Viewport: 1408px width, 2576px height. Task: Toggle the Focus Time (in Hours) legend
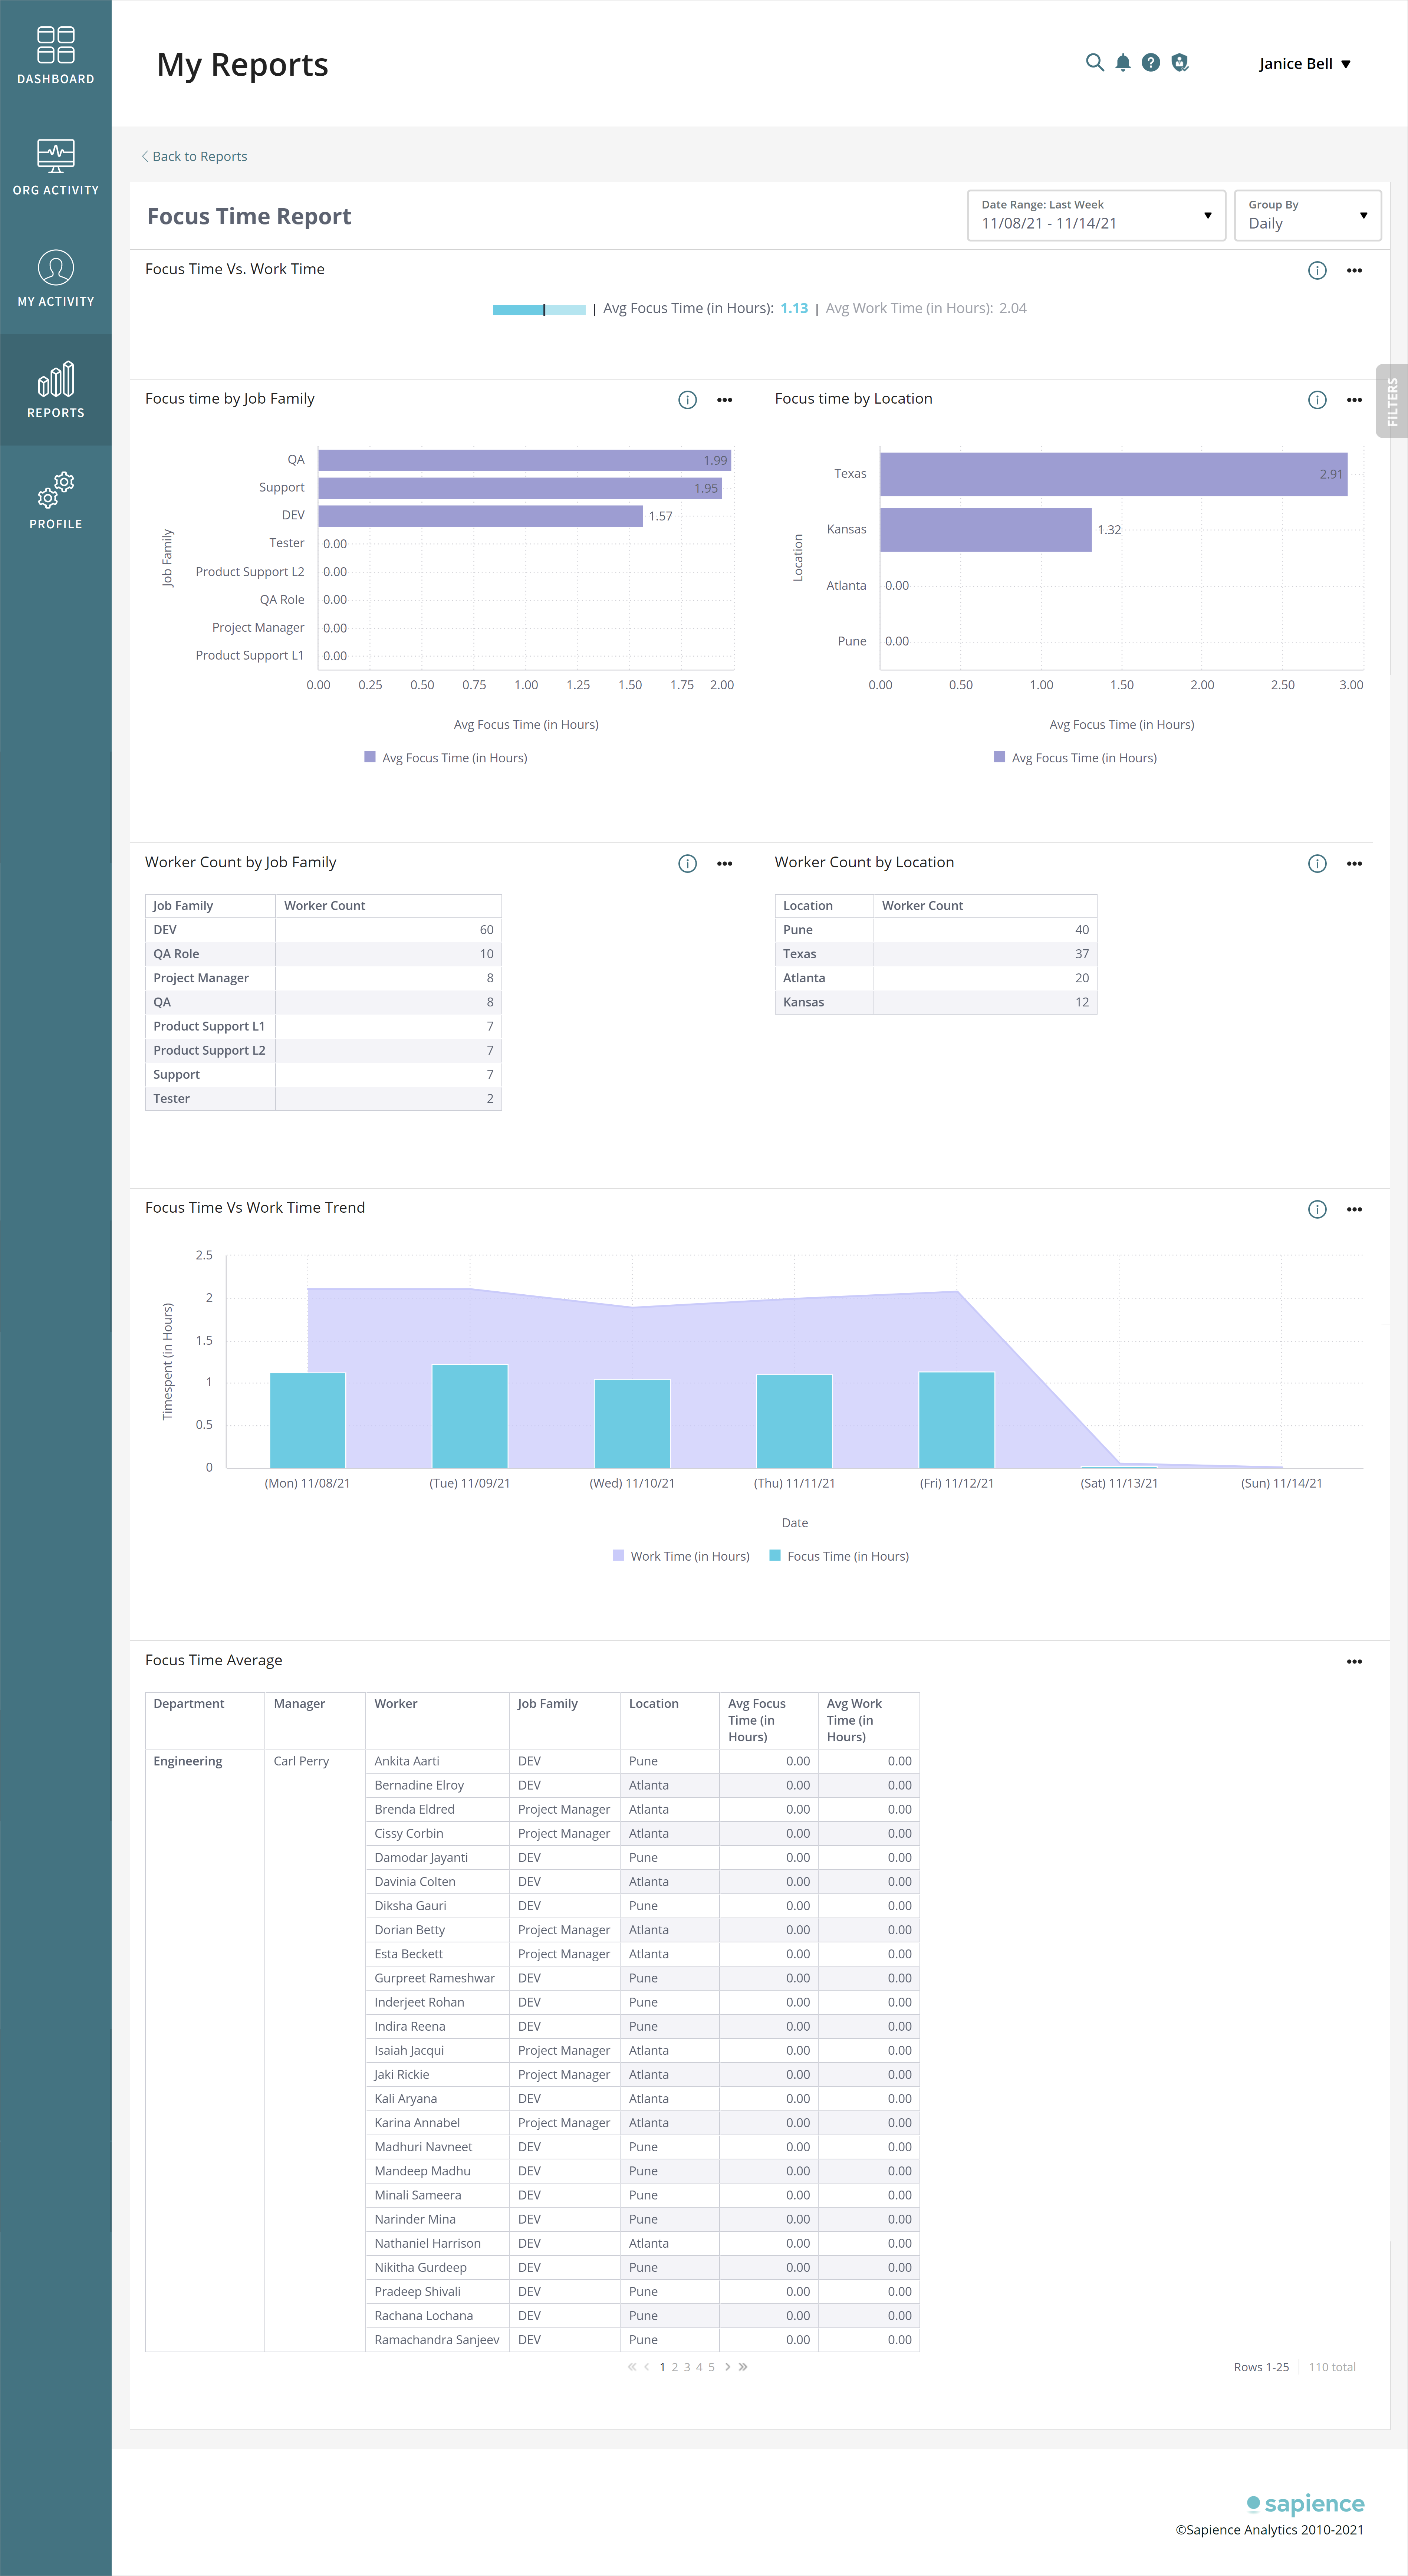coord(839,1556)
